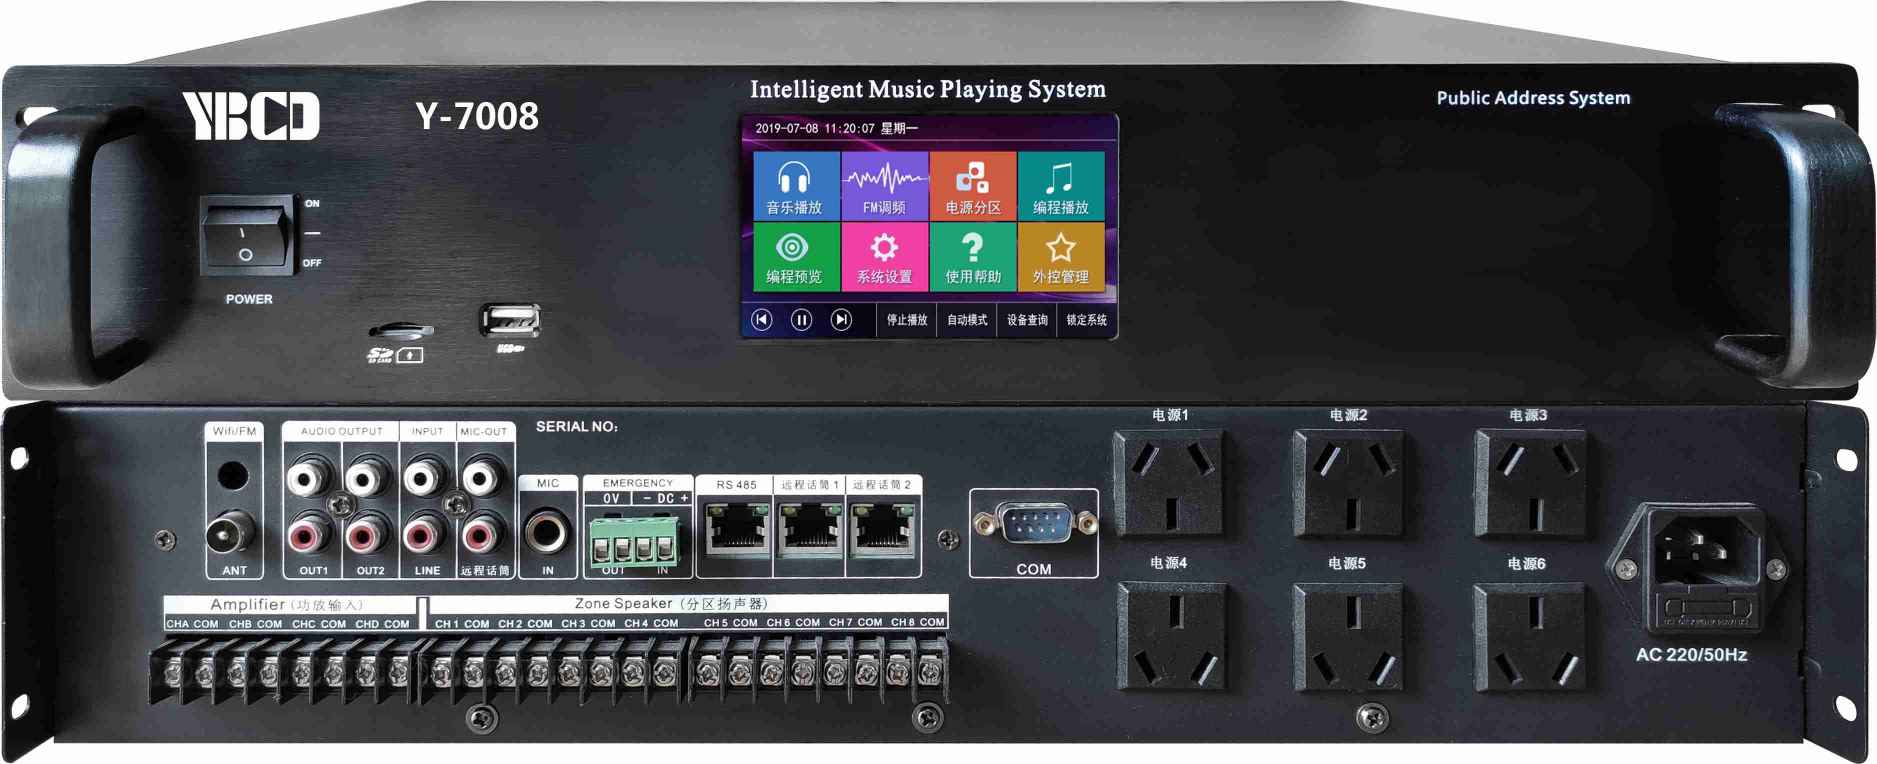Viewport: 1877px width, 764px height.
Task: Pause playback with the round pause button
Action: [801, 319]
